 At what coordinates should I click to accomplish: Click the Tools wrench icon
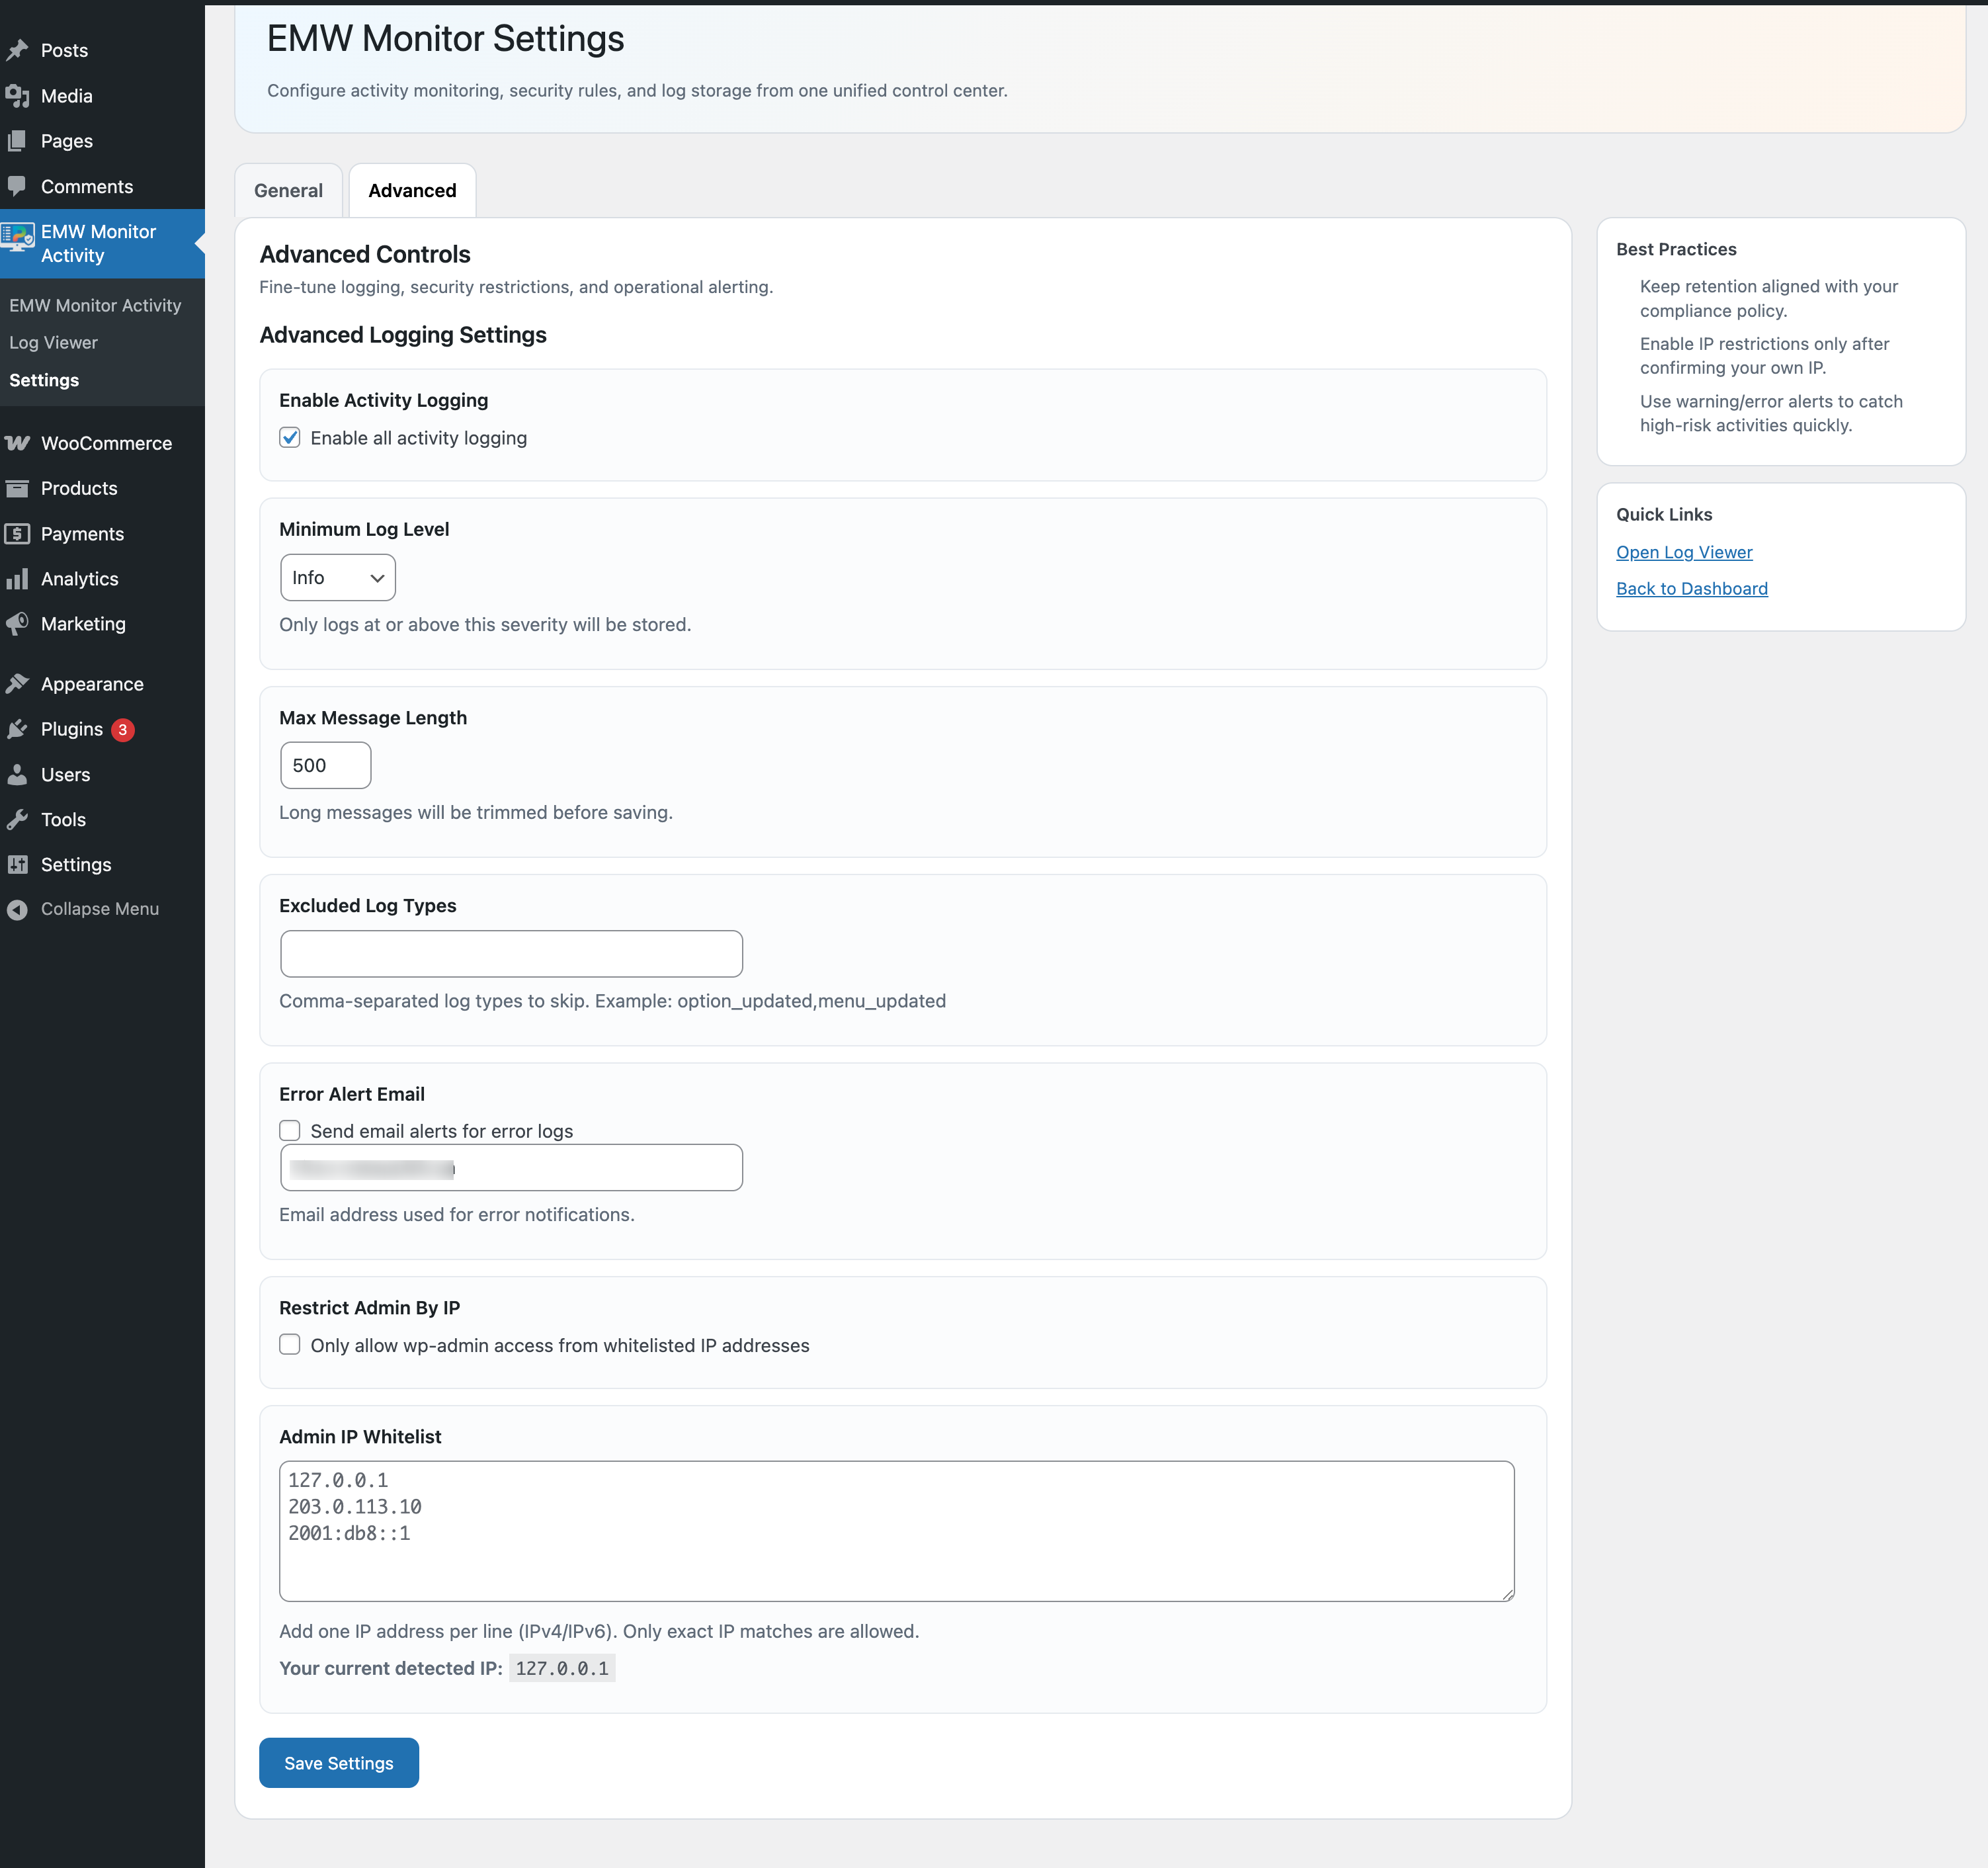coord(17,820)
